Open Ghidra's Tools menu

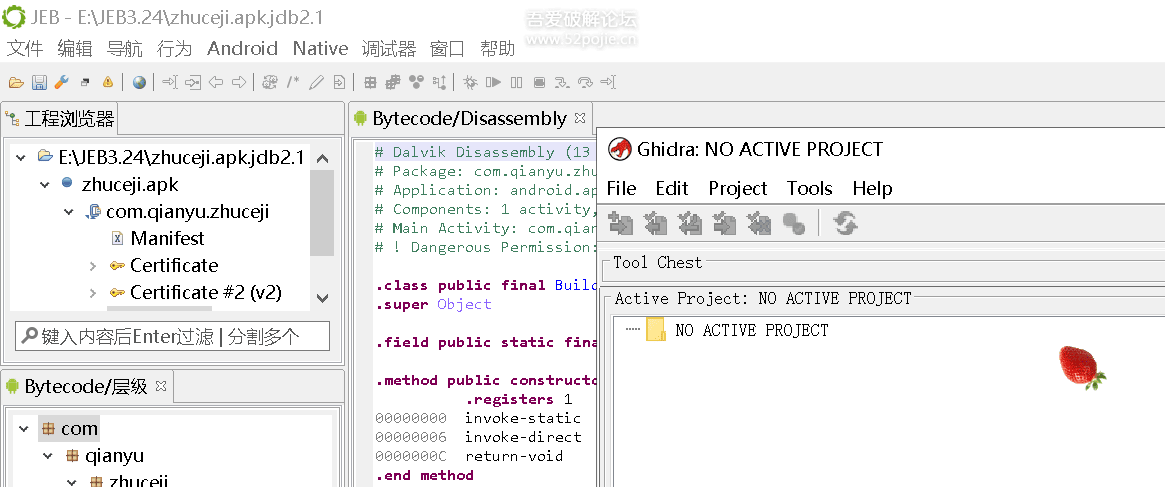pos(810,189)
